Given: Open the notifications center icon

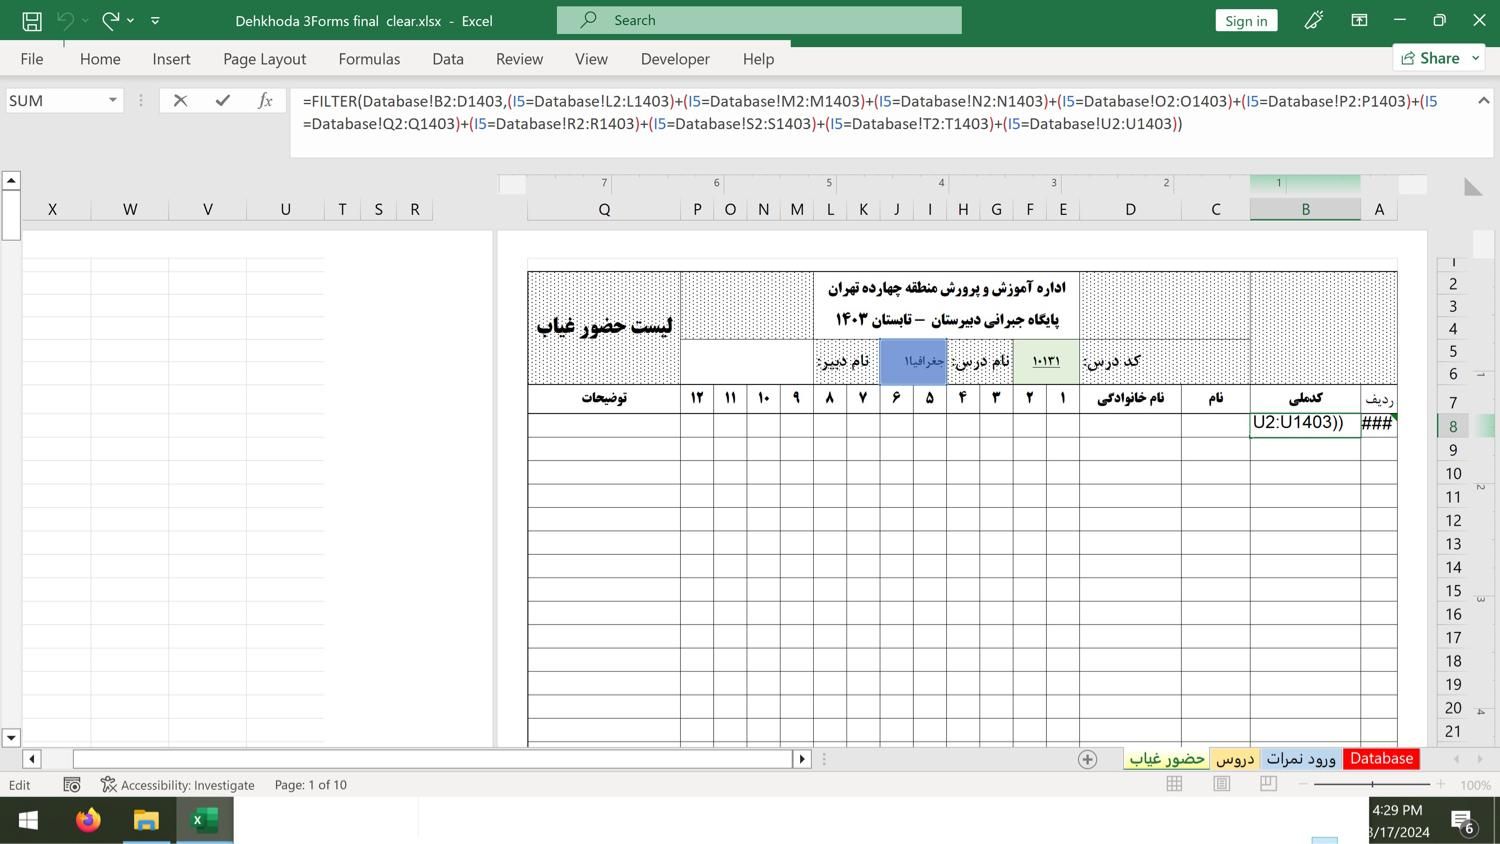Looking at the screenshot, I should [x=1463, y=823].
